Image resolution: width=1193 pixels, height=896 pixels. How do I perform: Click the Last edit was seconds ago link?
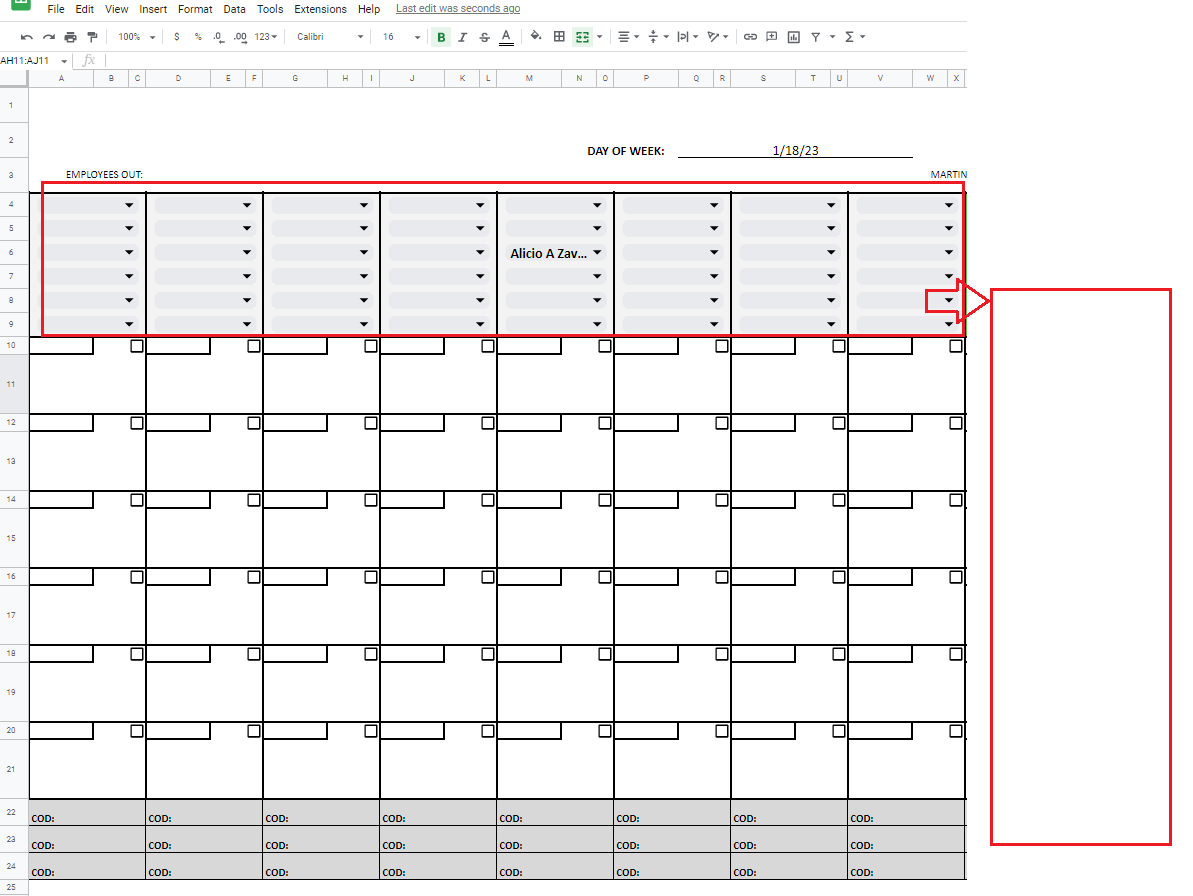click(457, 8)
